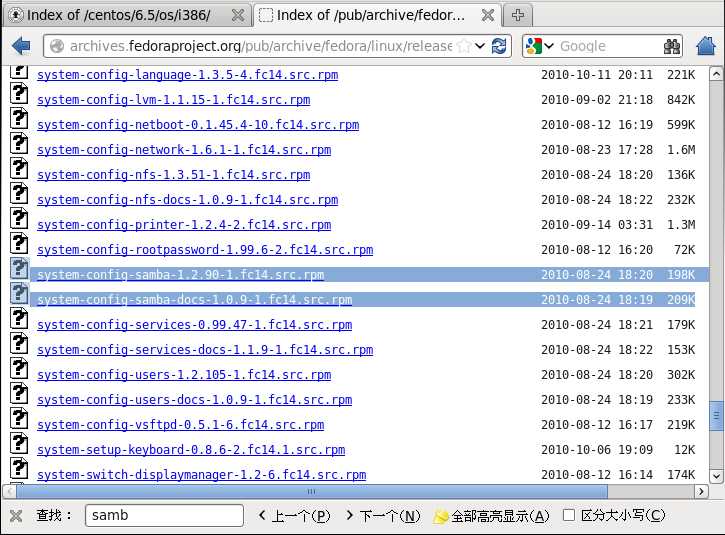Focus the find field containing samb
This screenshot has width=725, height=535.
tap(164, 515)
